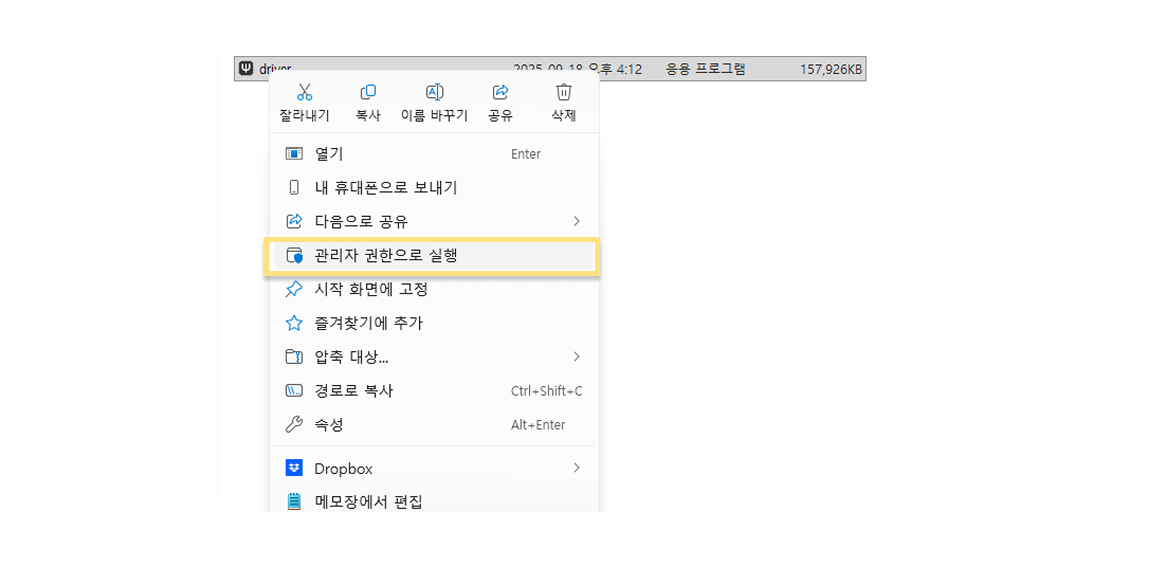
Task: Expand the Compress to (압축 대상) submenu arrow
Action: (576, 357)
